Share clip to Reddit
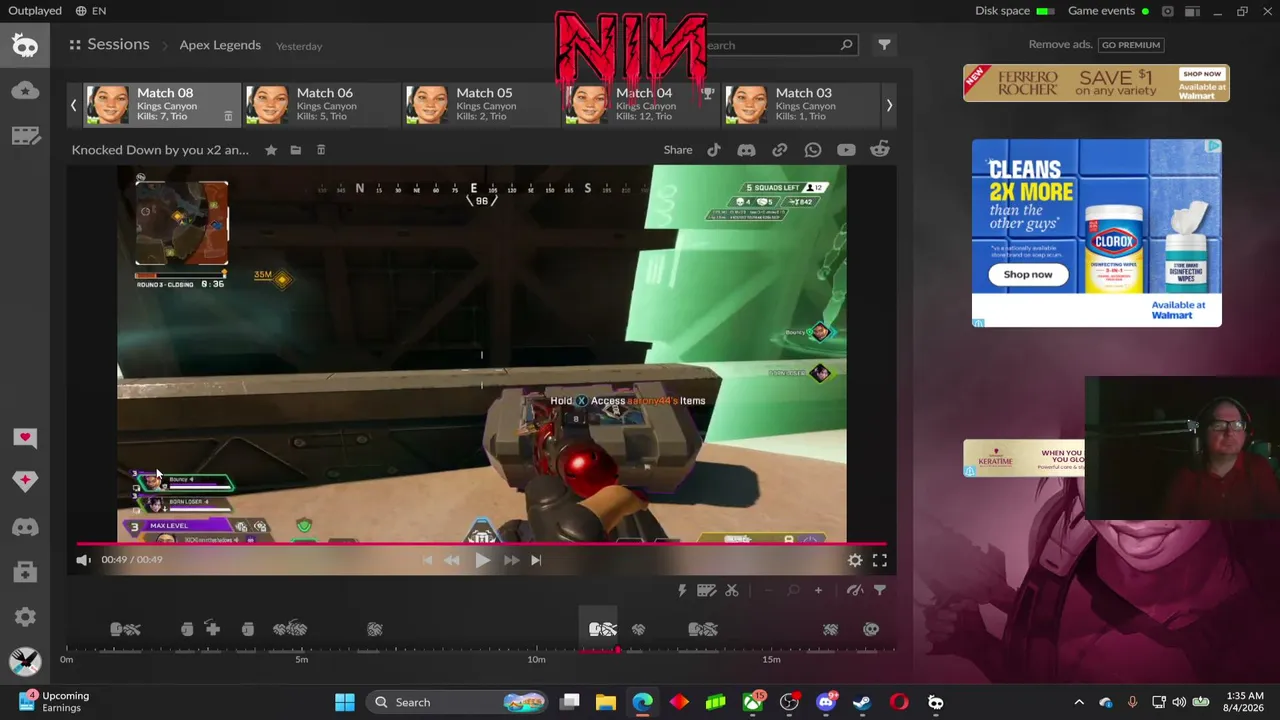The width and height of the screenshot is (1280, 720). 880,150
